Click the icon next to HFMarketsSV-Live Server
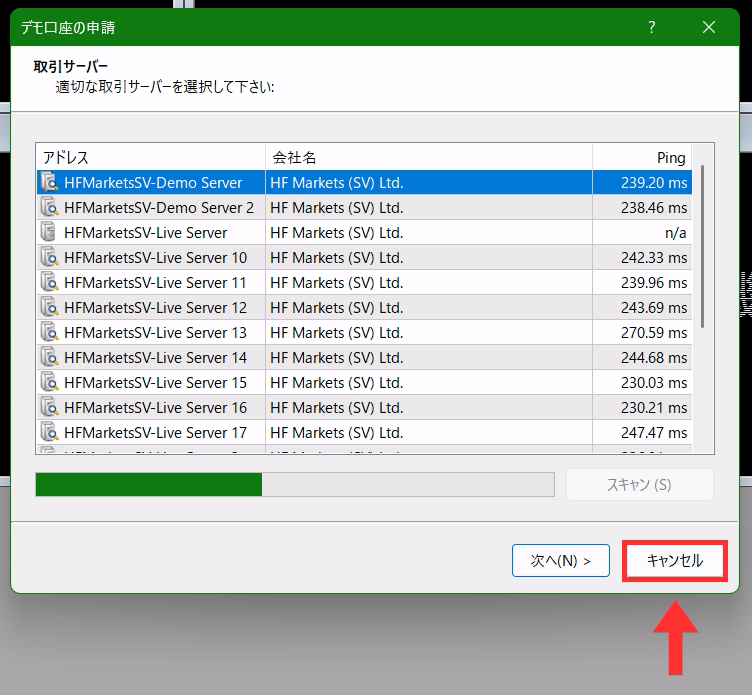This screenshot has width=752, height=695. [x=48, y=232]
